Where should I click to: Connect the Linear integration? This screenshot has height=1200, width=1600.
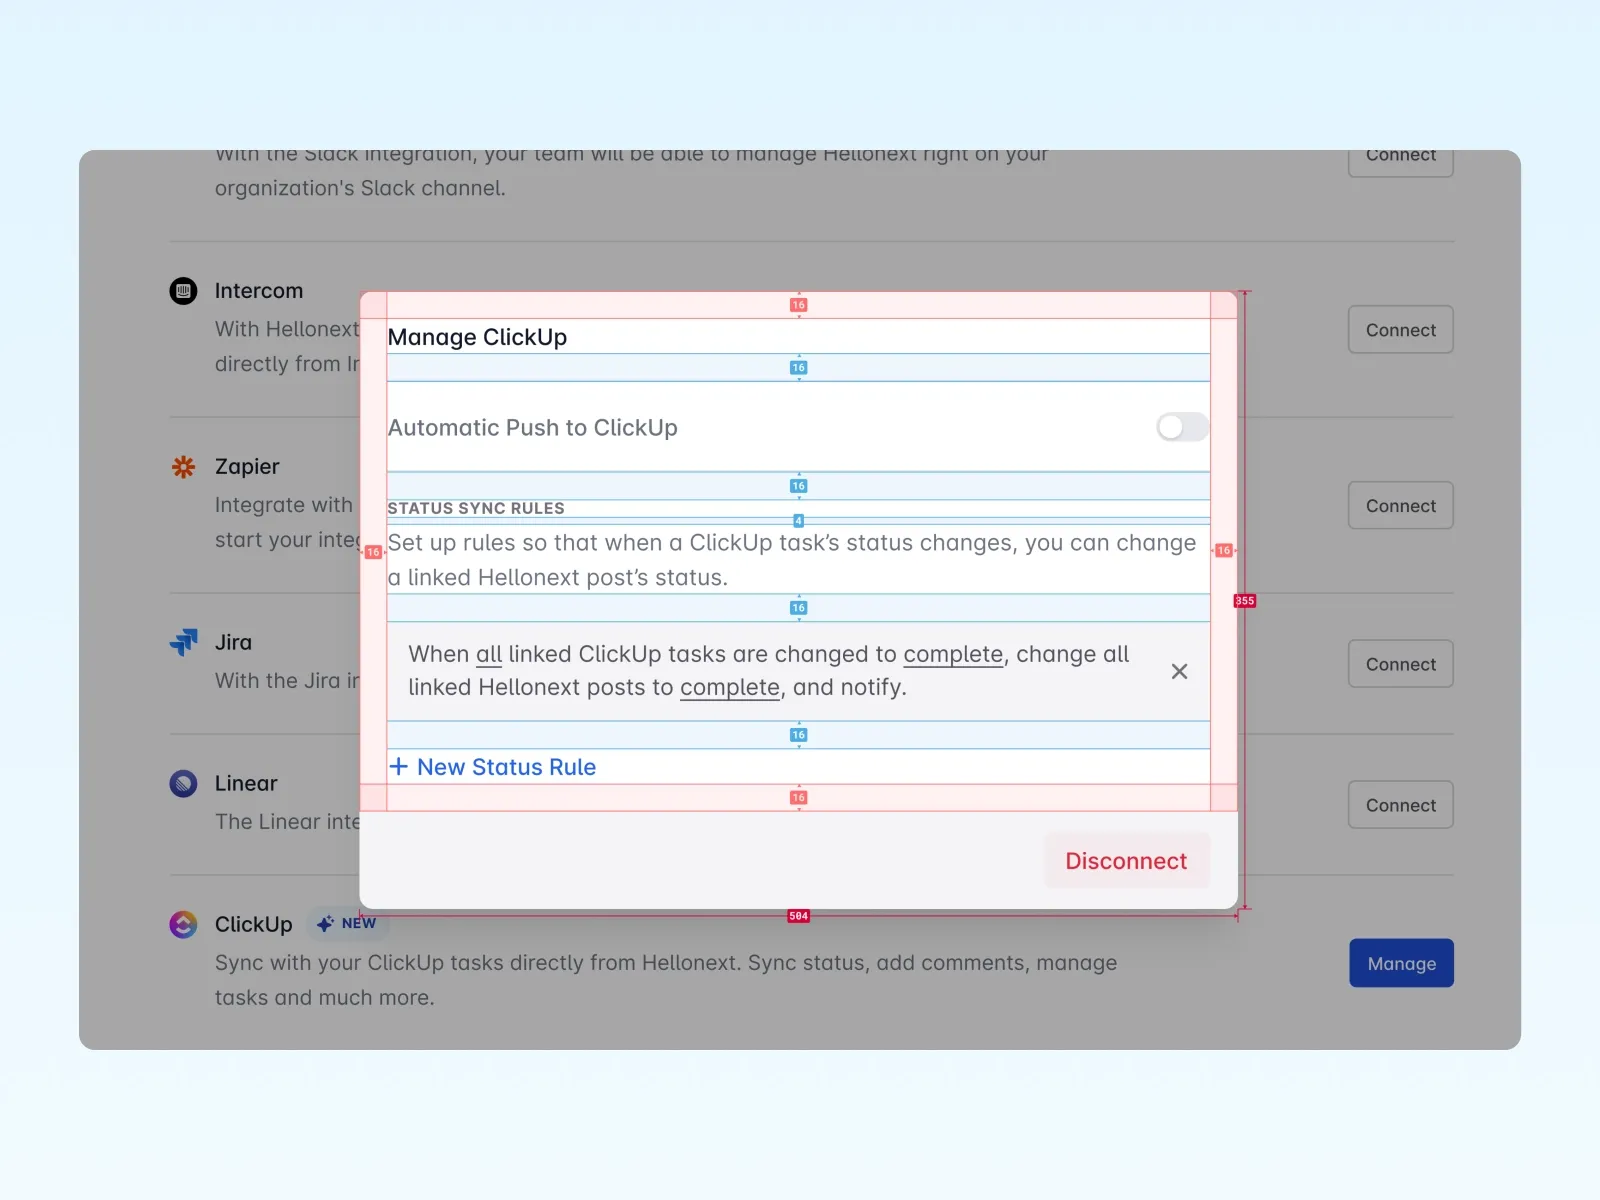coord(1400,805)
